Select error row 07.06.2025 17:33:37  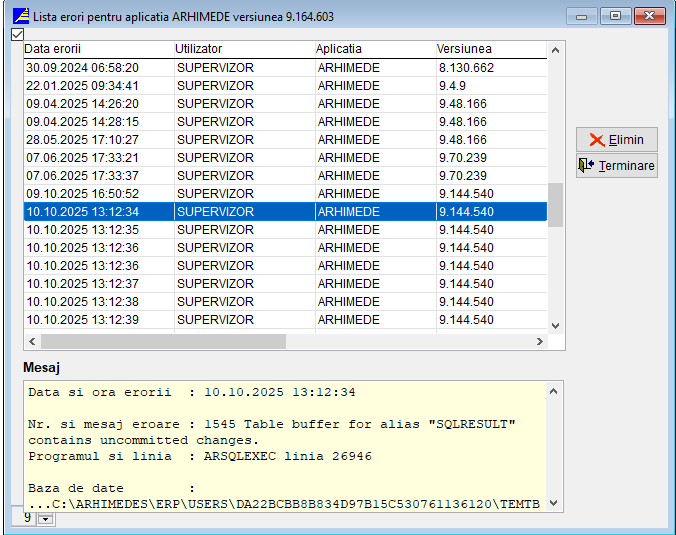click(x=285, y=176)
